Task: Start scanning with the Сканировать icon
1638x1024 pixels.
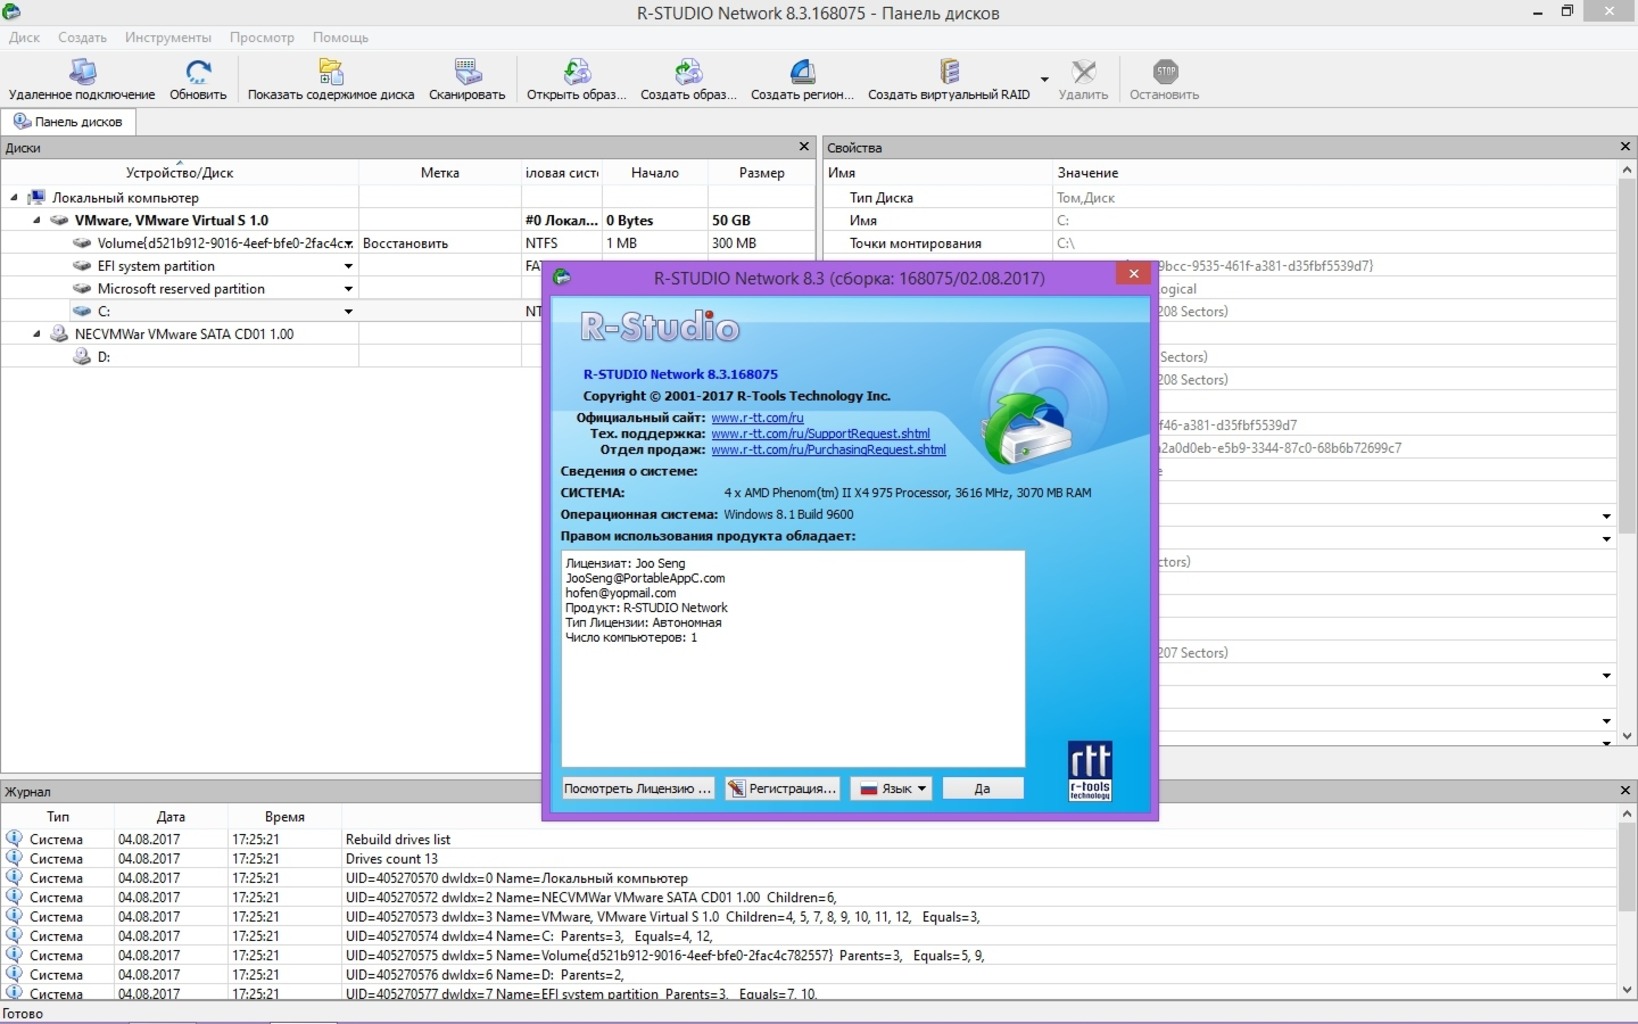Action: tap(467, 79)
